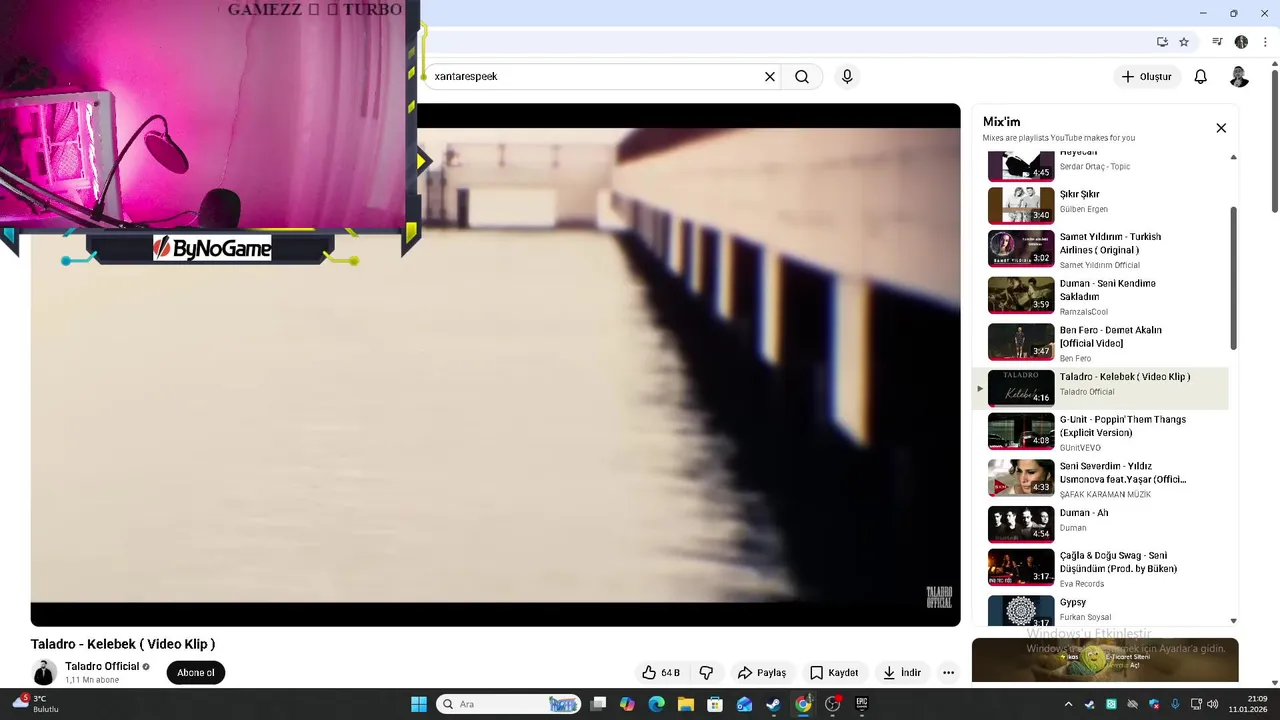The height and width of the screenshot is (720, 1280).
Task: Open Chrome three-dot menu
Action: coord(1265,42)
